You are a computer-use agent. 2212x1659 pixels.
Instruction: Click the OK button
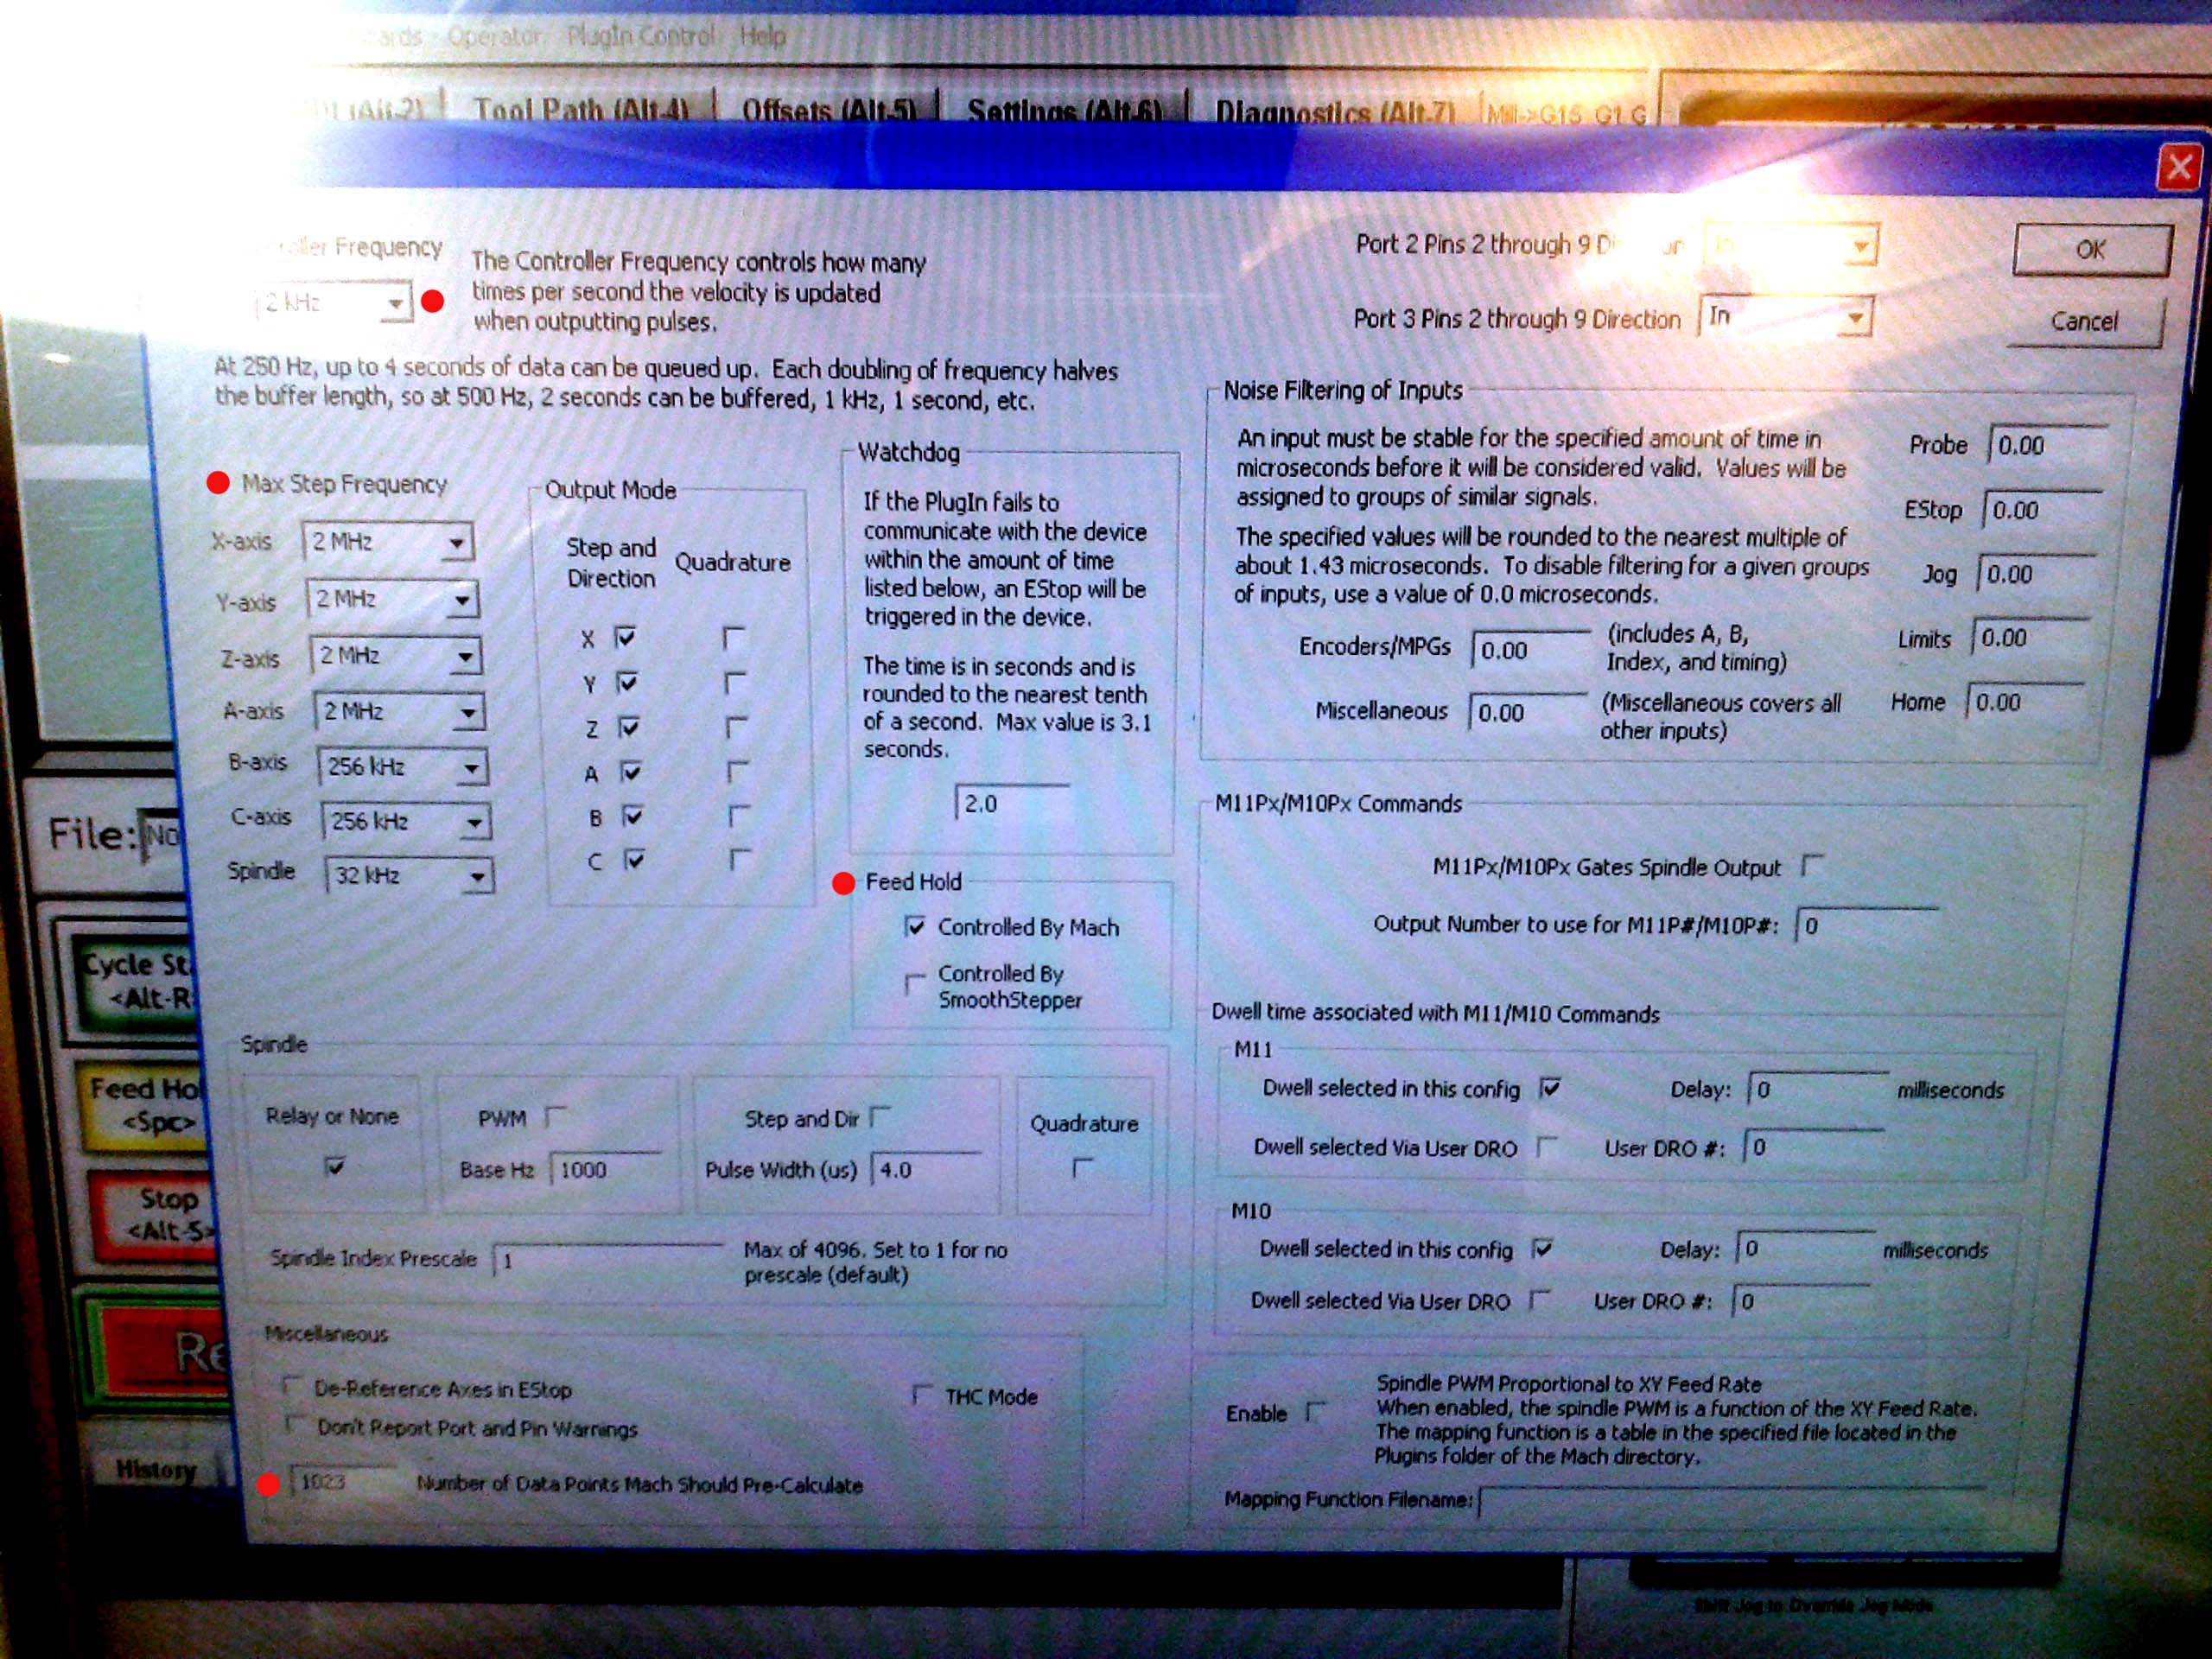pyautogui.click(x=2091, y=249)
